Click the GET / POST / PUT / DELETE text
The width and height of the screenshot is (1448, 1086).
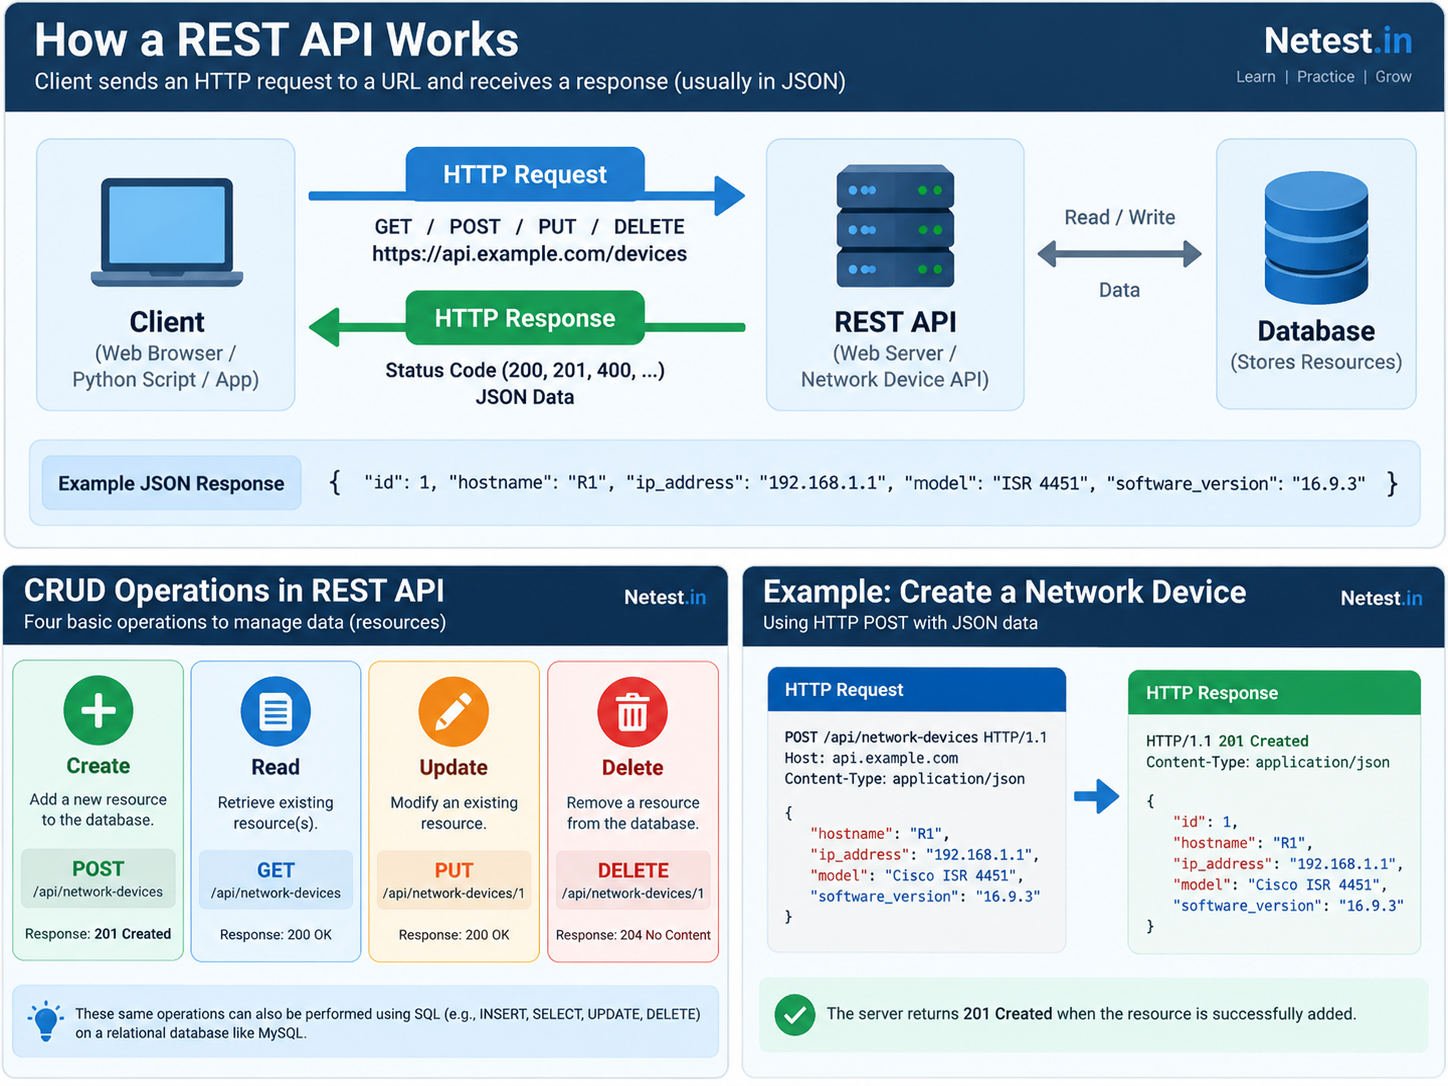point(529,227)
